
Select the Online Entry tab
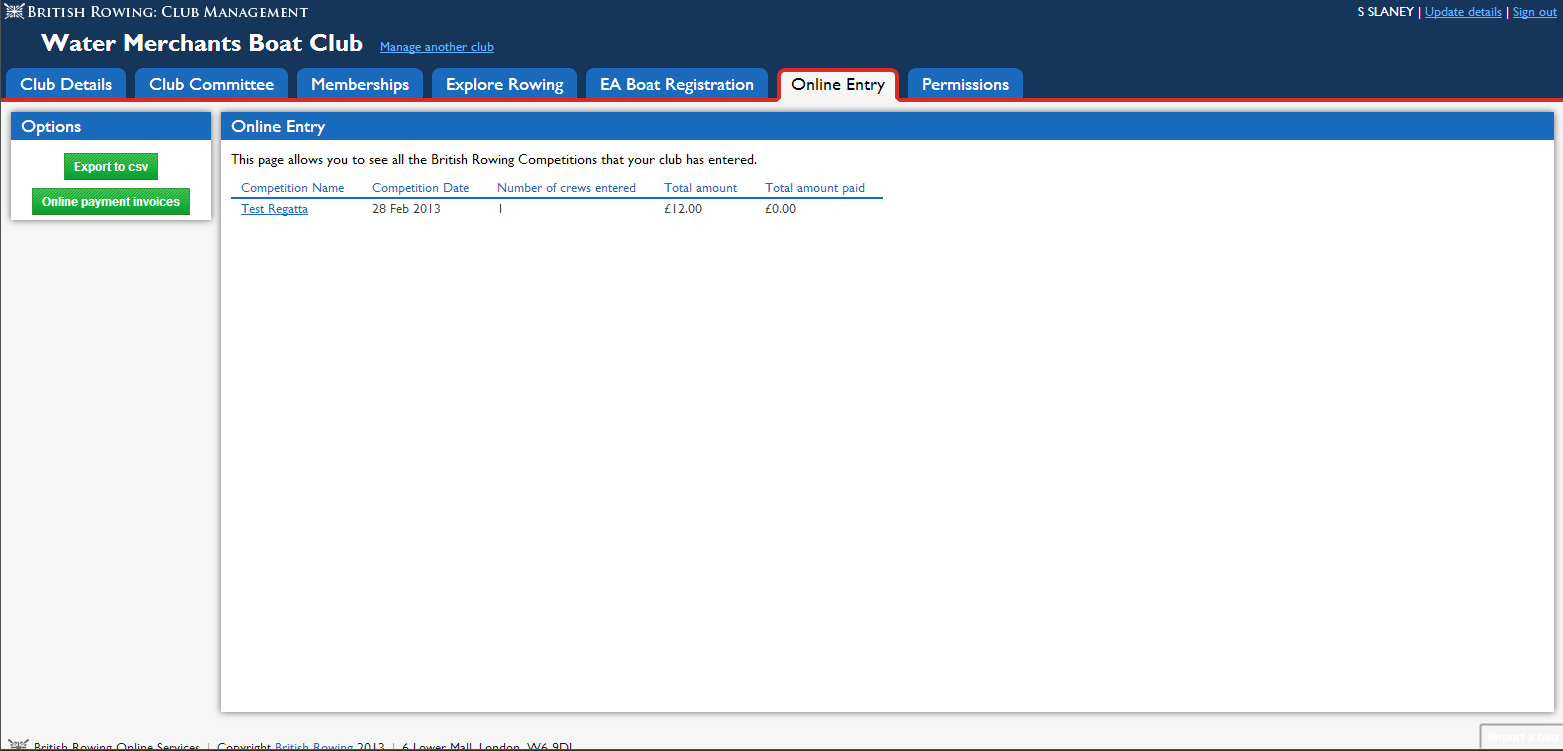click(838, 84)
